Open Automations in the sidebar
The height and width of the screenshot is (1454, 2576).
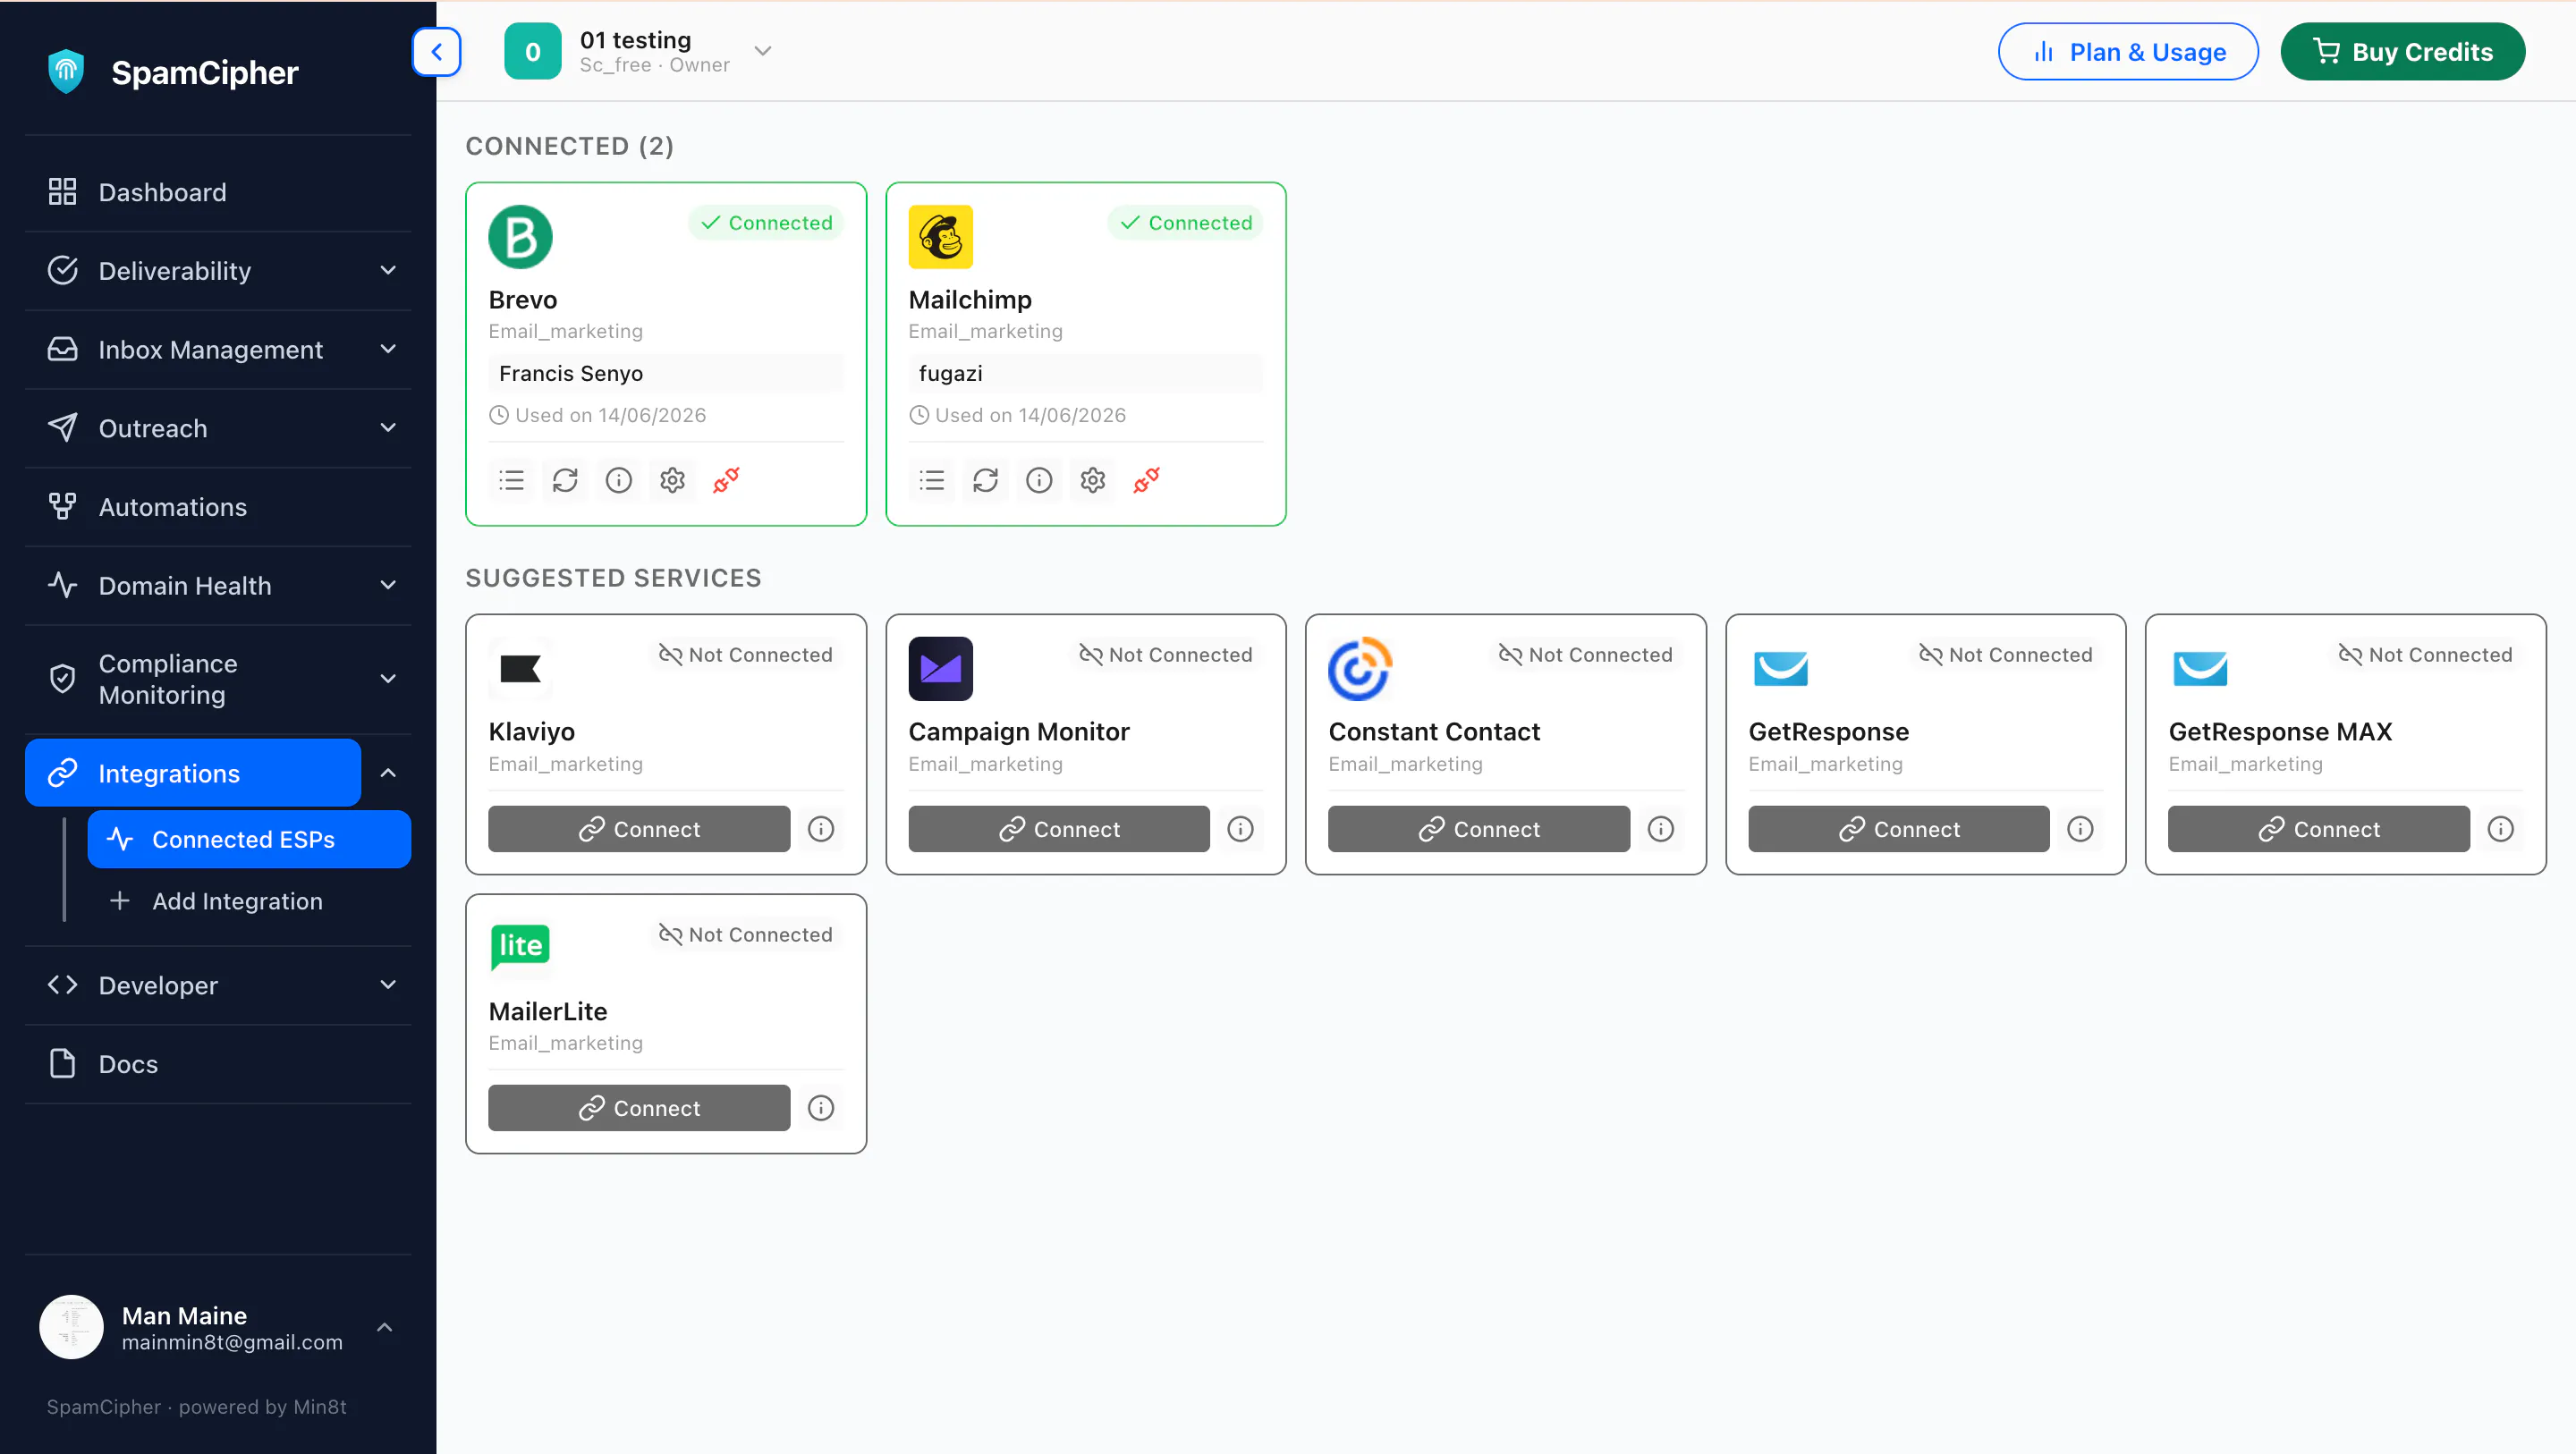[218, 507]
